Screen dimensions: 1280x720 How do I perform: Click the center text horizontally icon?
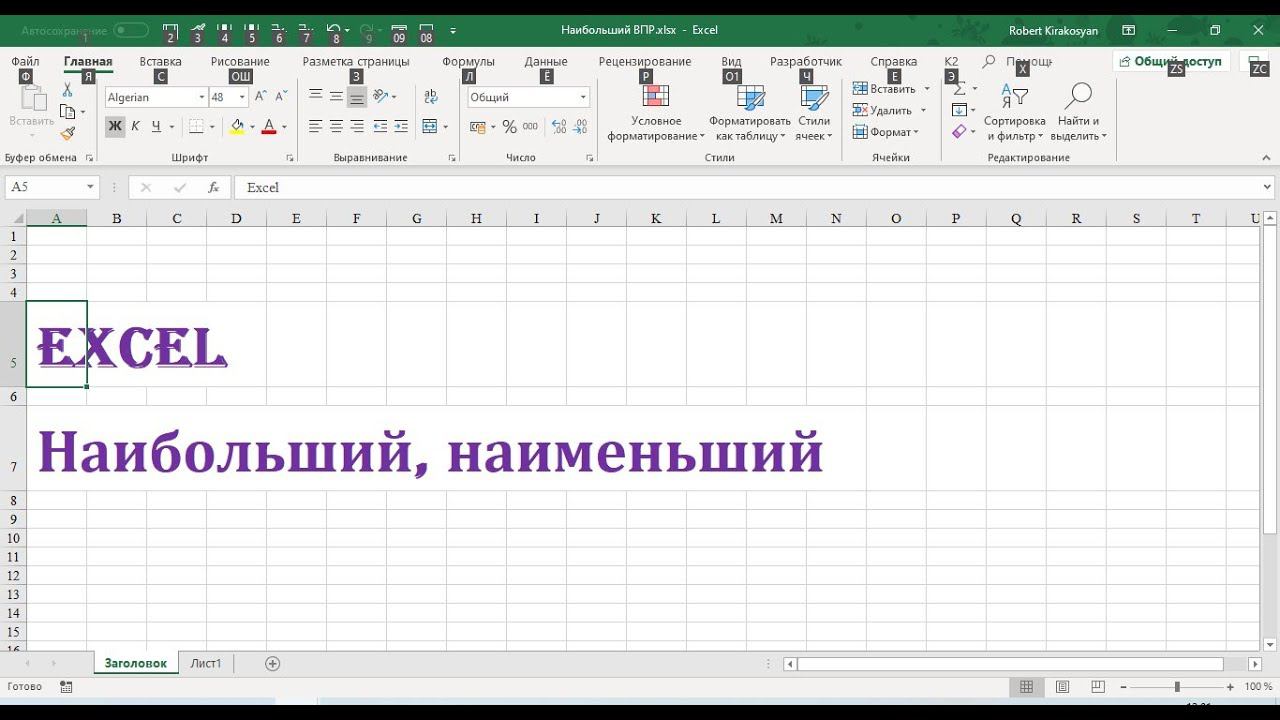click(336, 127)
